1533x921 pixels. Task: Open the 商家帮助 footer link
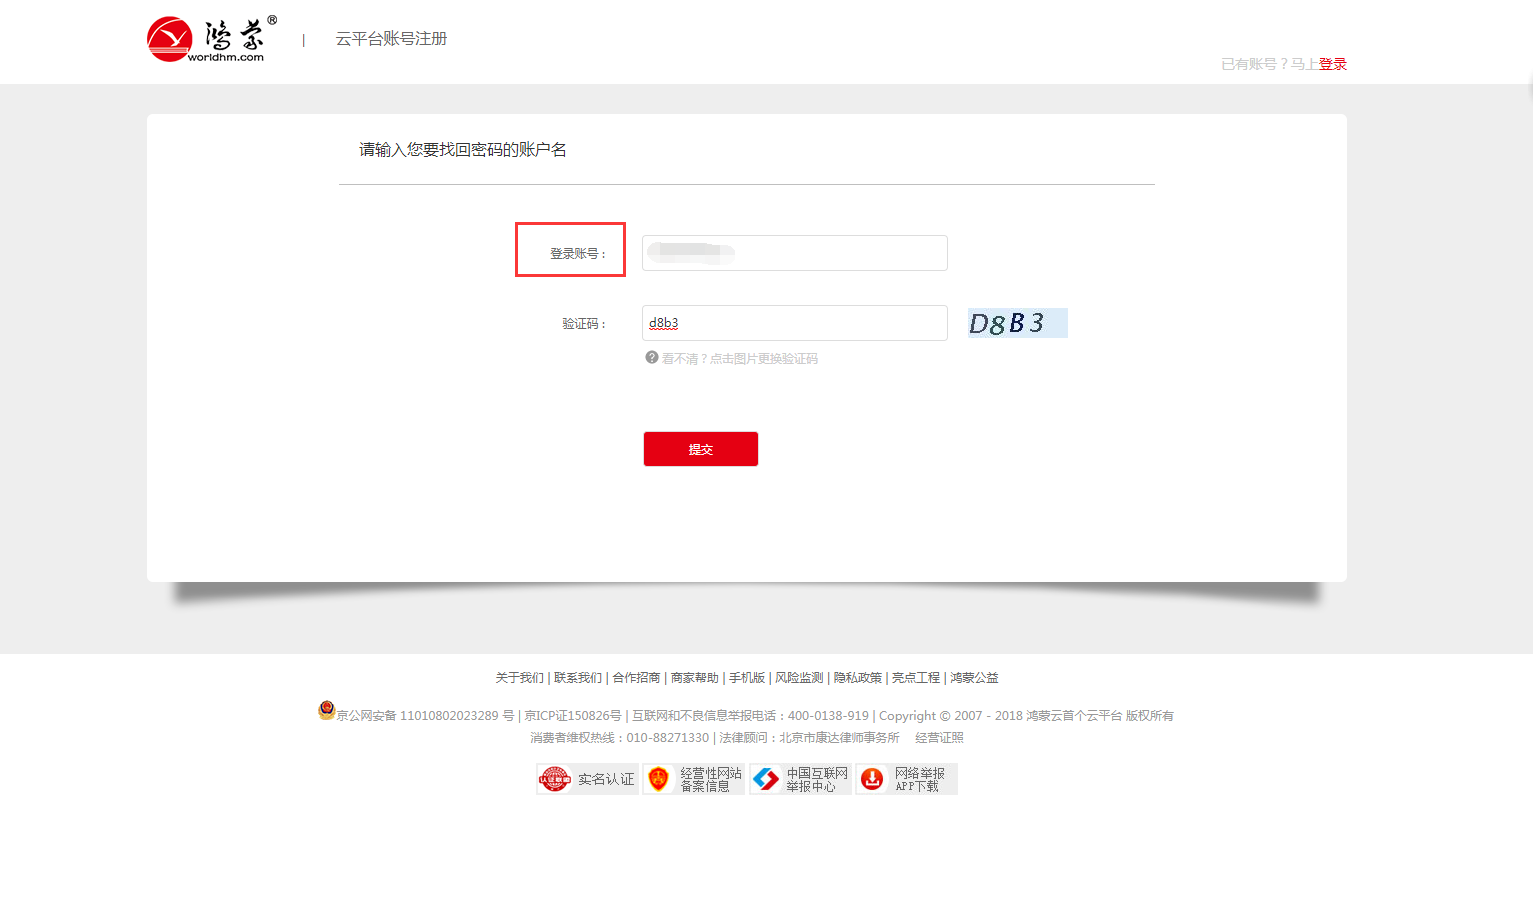pos(695,678)
